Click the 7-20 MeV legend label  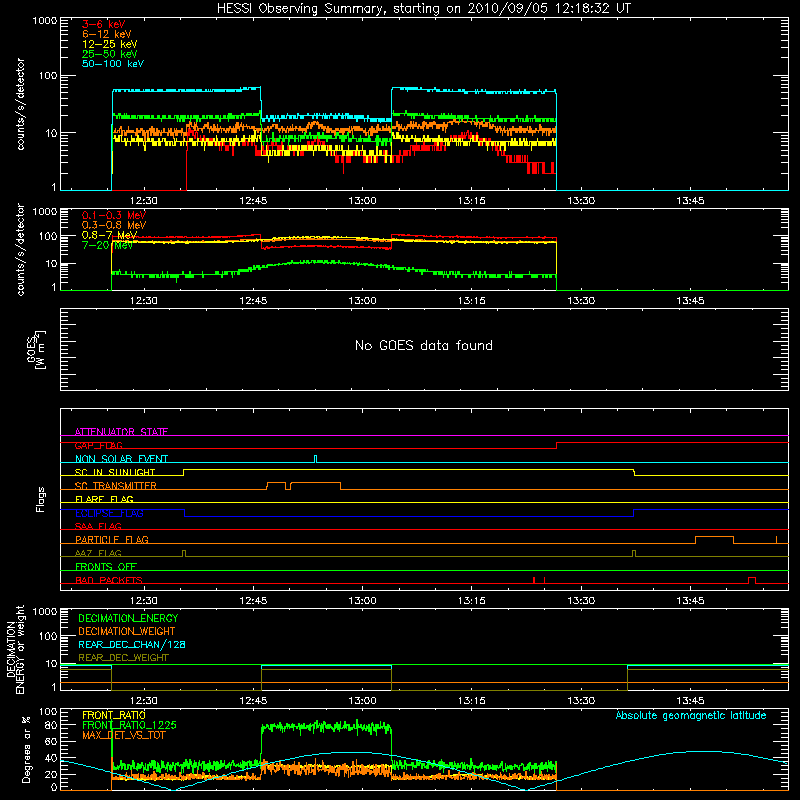click(x=107, y=245)
